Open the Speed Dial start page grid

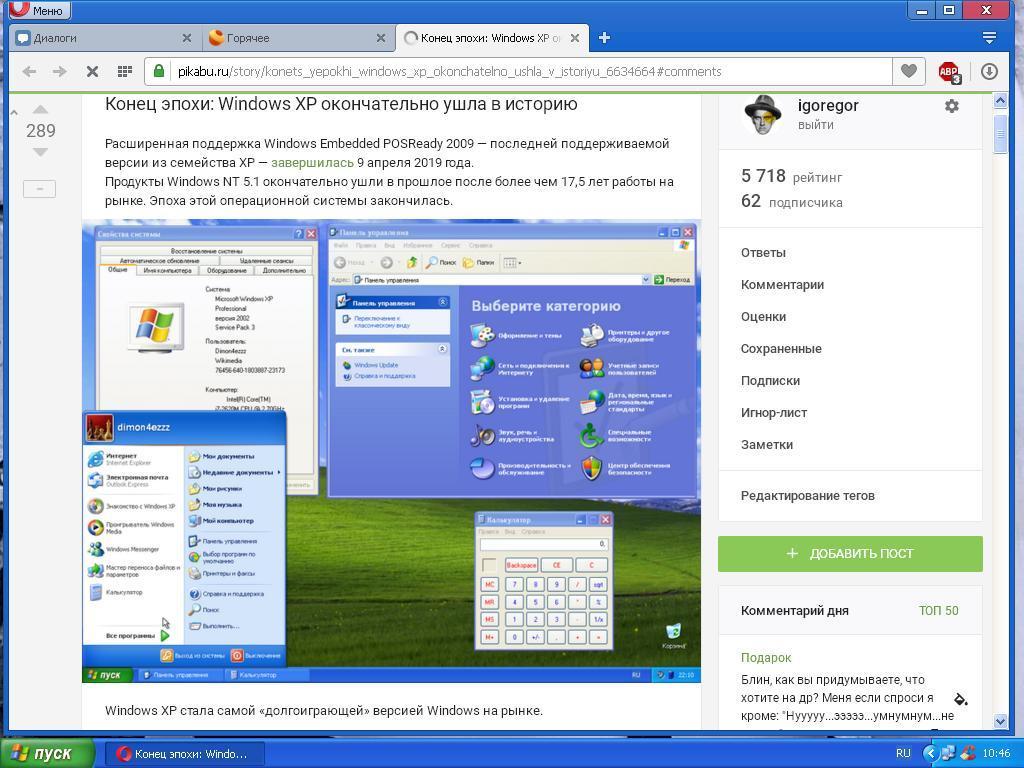[x=125, y=71]
